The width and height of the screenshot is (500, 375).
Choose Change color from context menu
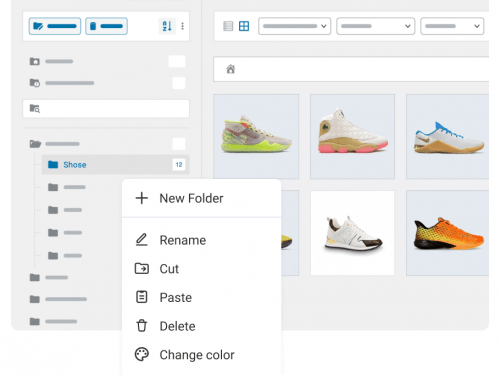click(201, 355)
